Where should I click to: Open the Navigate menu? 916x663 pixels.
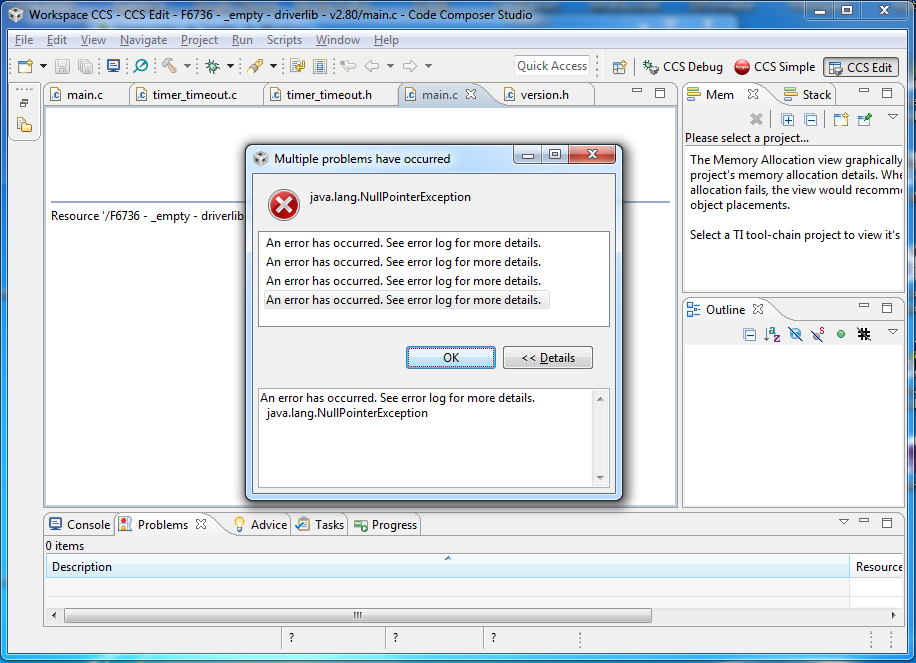click(x=143, y=40)
